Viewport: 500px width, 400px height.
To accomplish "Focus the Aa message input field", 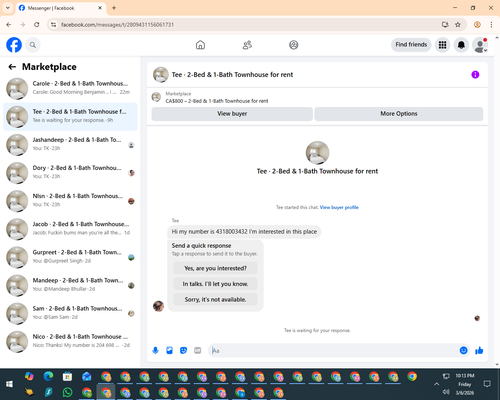I will (333, 350).
